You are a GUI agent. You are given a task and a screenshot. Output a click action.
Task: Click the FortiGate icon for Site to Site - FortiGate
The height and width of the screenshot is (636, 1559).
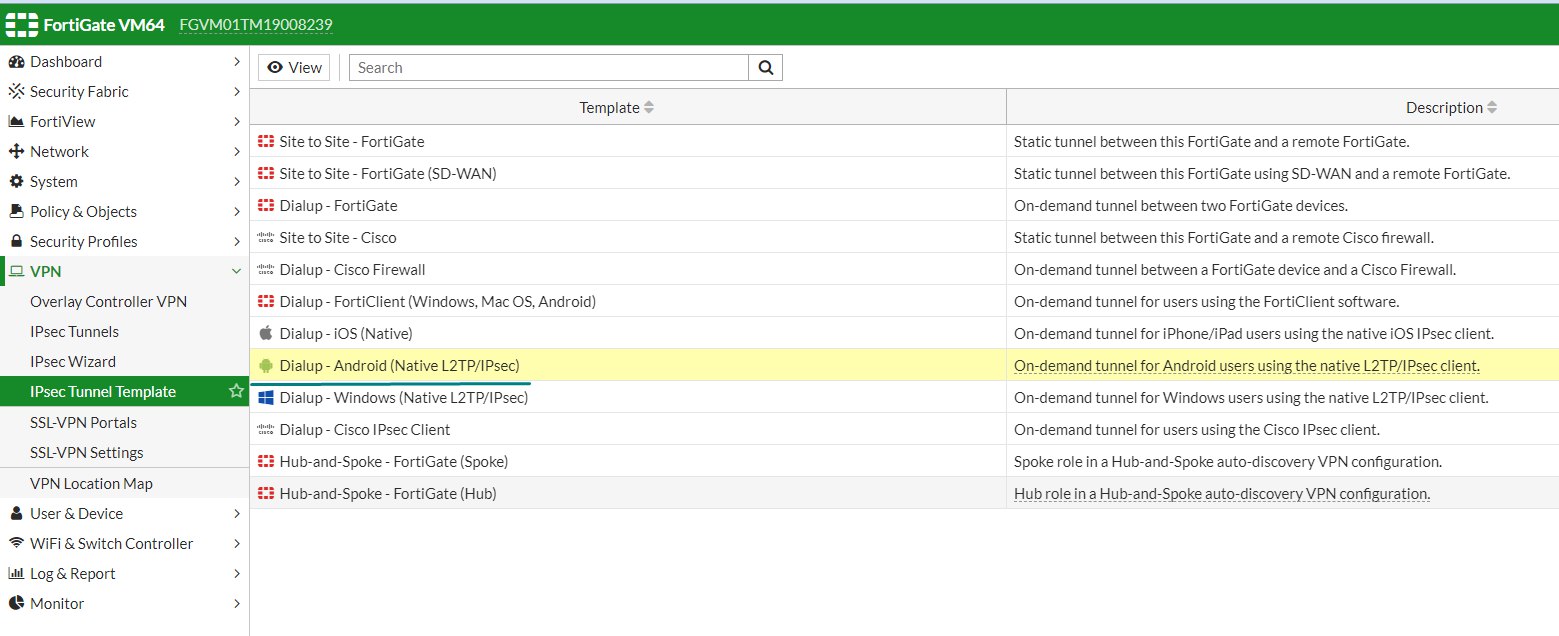point(266,142)
